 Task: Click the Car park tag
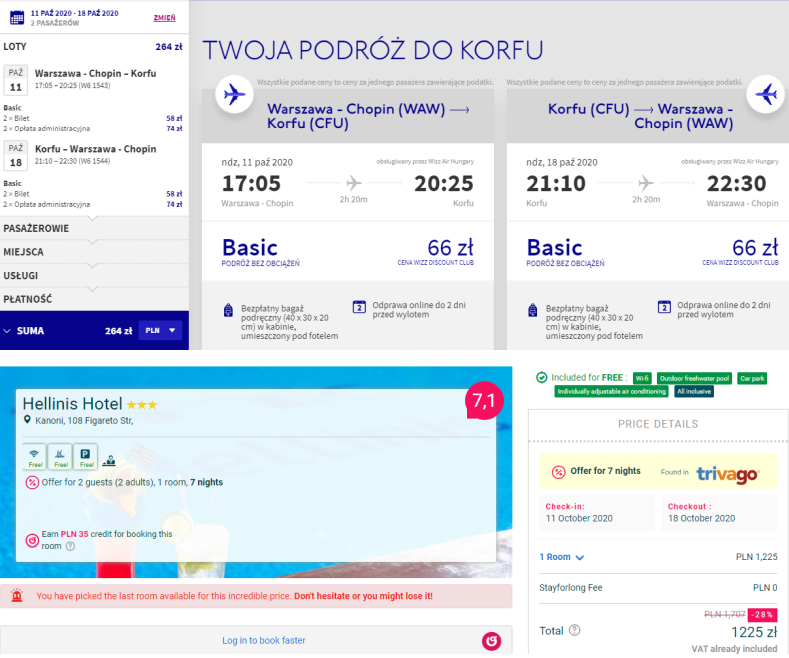point(752,378)
